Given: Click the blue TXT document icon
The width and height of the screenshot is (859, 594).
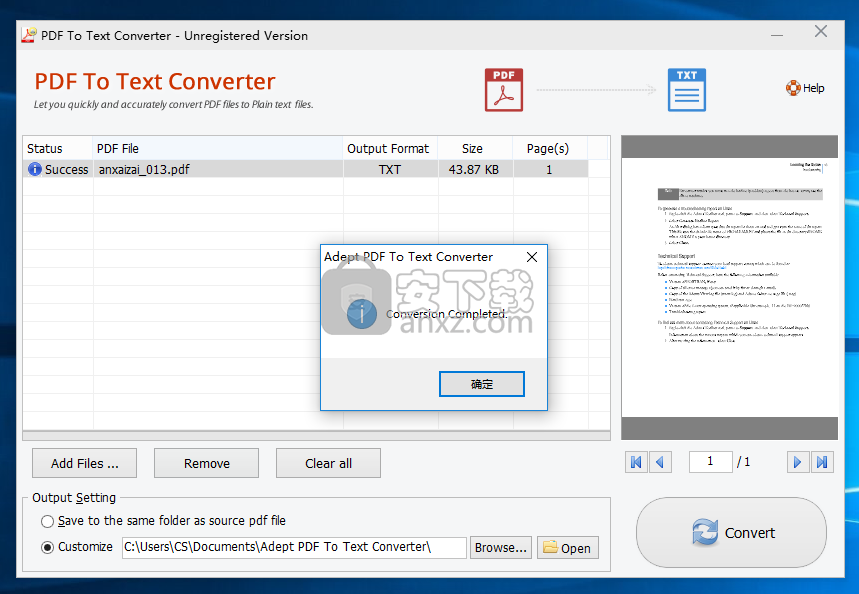Looking at the screenshot, I should click(686, 90).
